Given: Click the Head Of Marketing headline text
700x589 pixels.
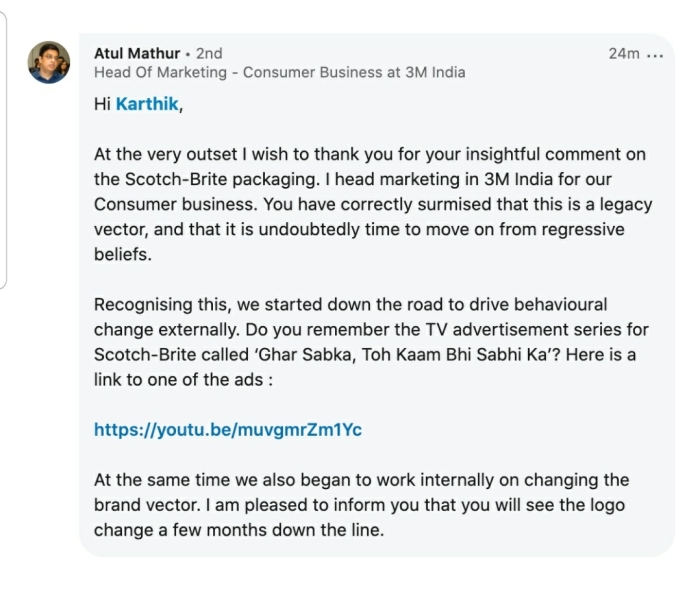Looking at the screenshot, I should [279, 72].
